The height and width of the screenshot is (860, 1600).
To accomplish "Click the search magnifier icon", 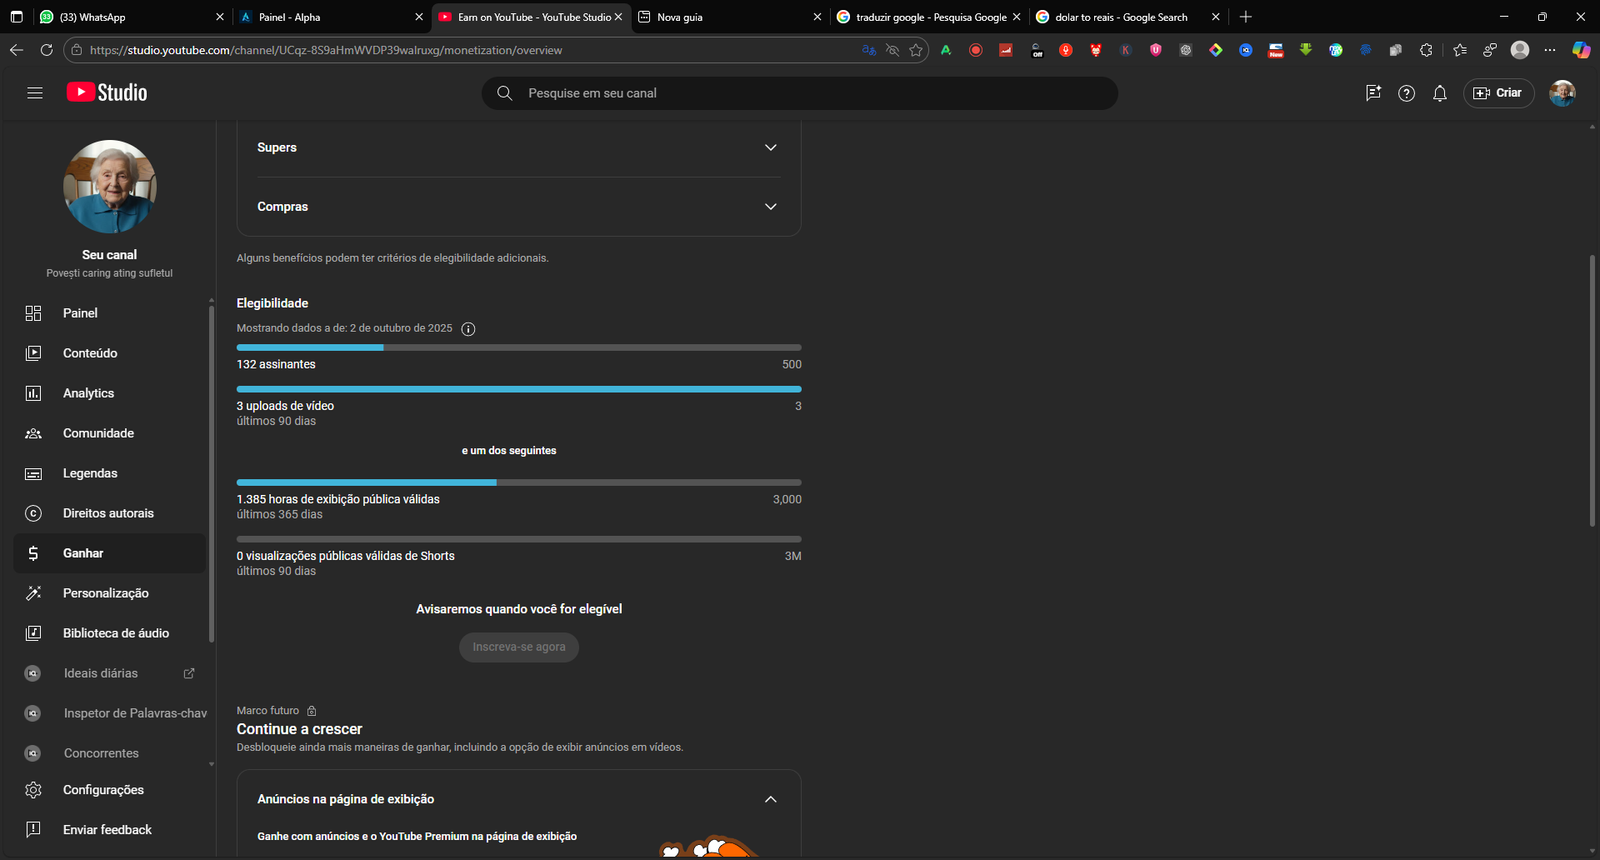I will [x=505, y=93].
